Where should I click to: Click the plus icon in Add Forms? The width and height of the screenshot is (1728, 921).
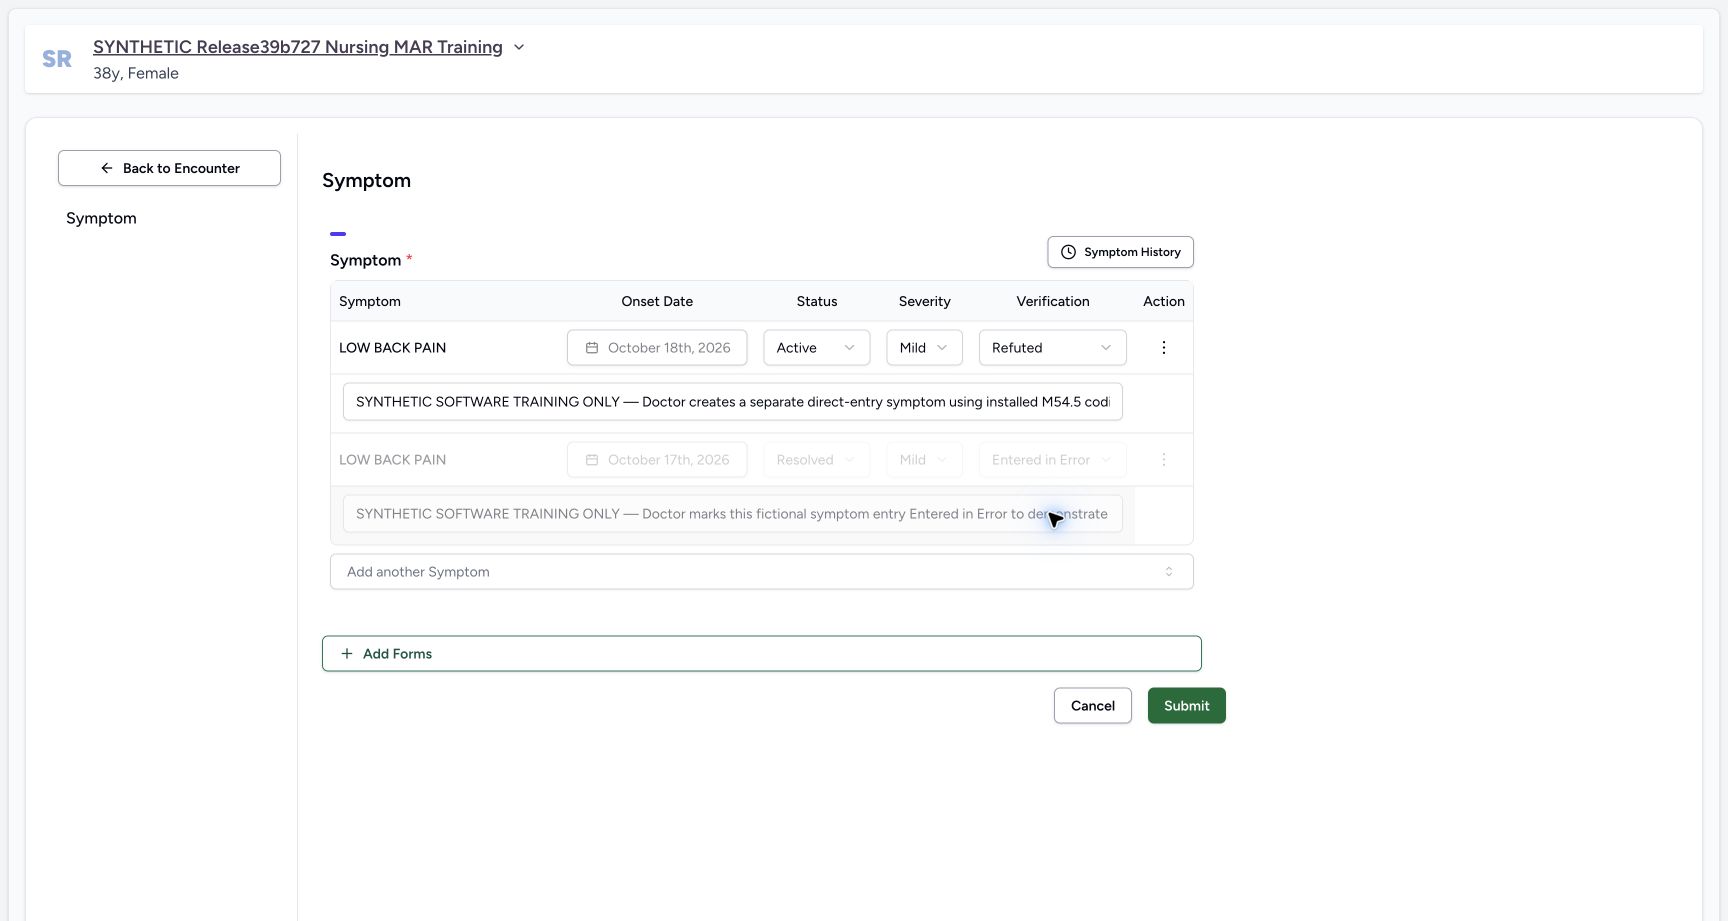pos(347,654)
